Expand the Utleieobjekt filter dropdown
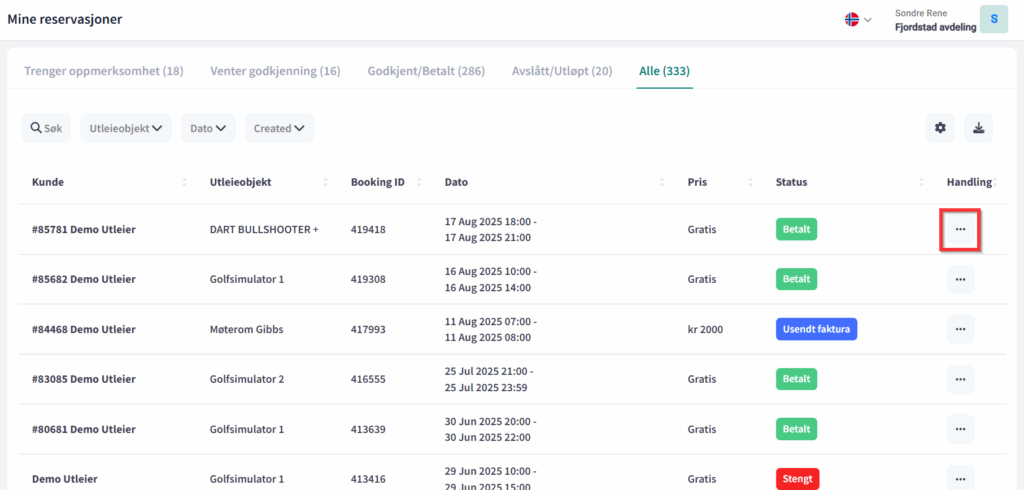Image resolution: width=1024 pixels, height=490 pixels. [x=126, y=128]
